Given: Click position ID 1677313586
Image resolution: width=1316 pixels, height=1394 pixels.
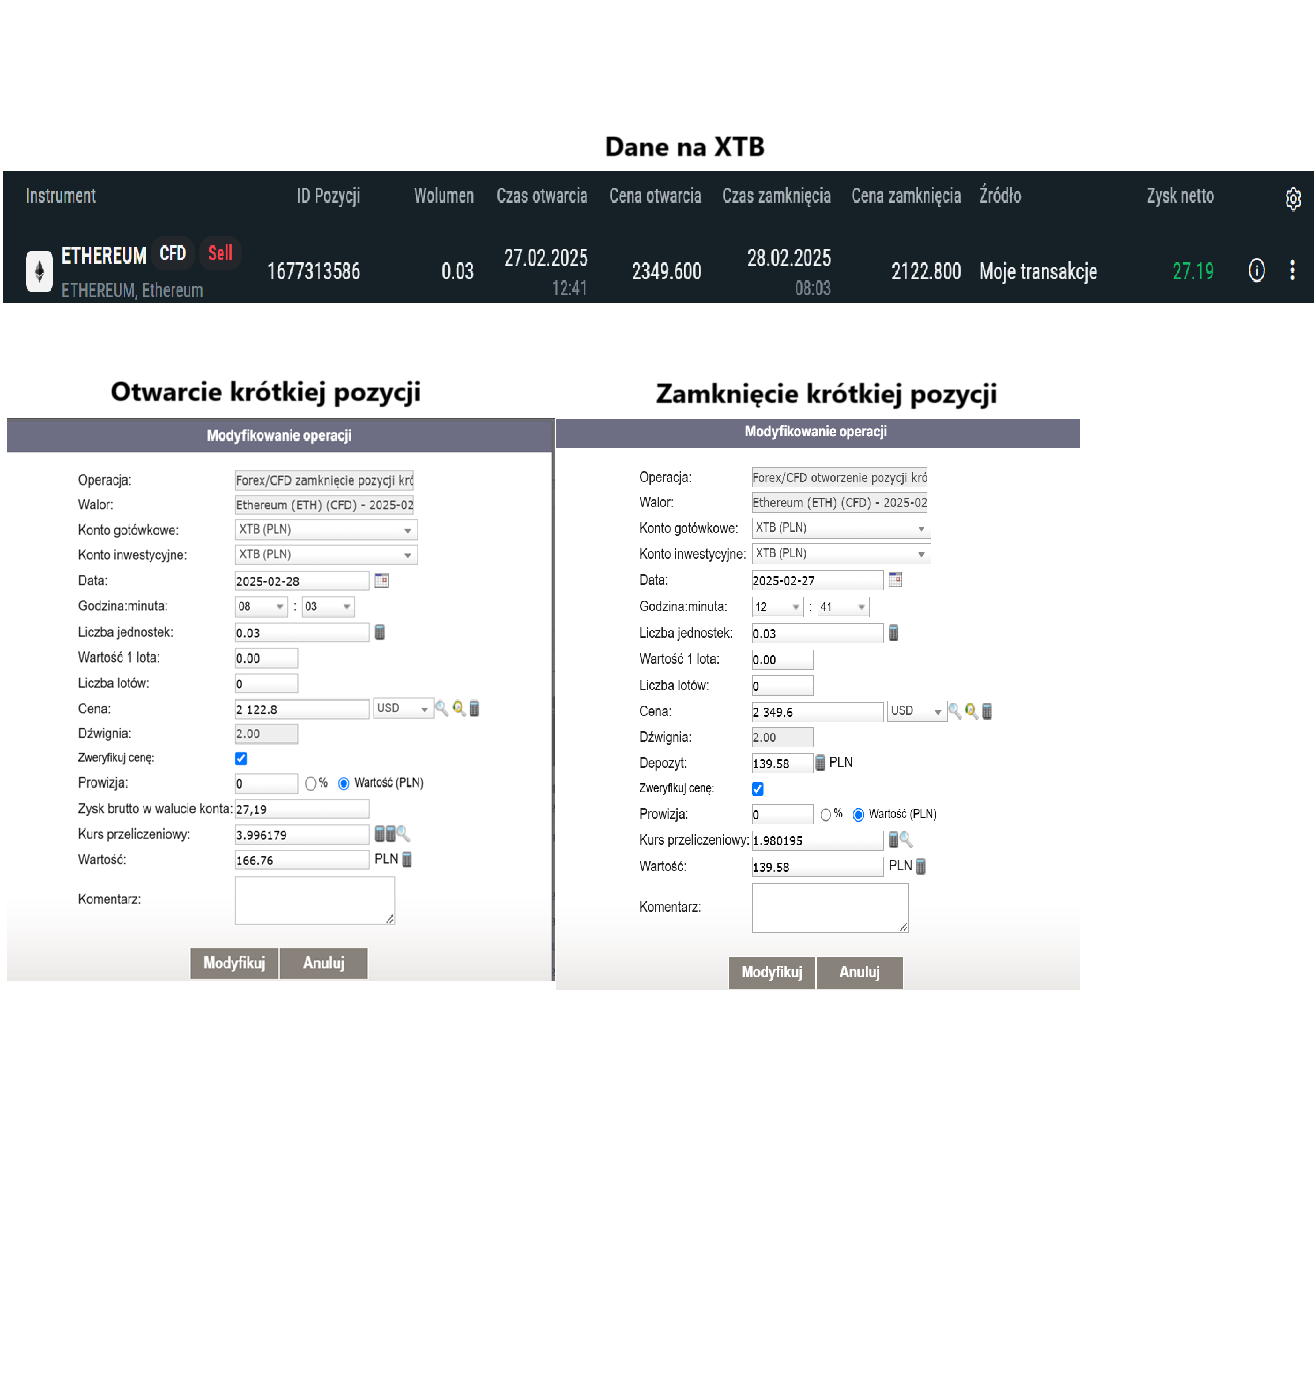Looking at the screenshot, I should (314, 271).
